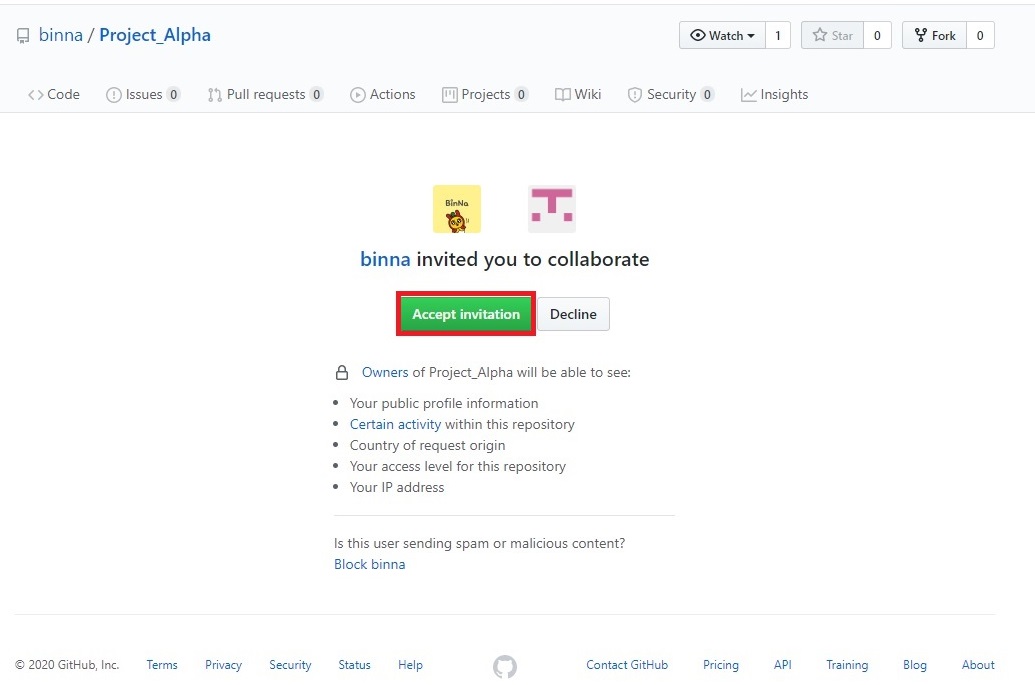
Task: Click the star count 0
Action: point(877,36)
